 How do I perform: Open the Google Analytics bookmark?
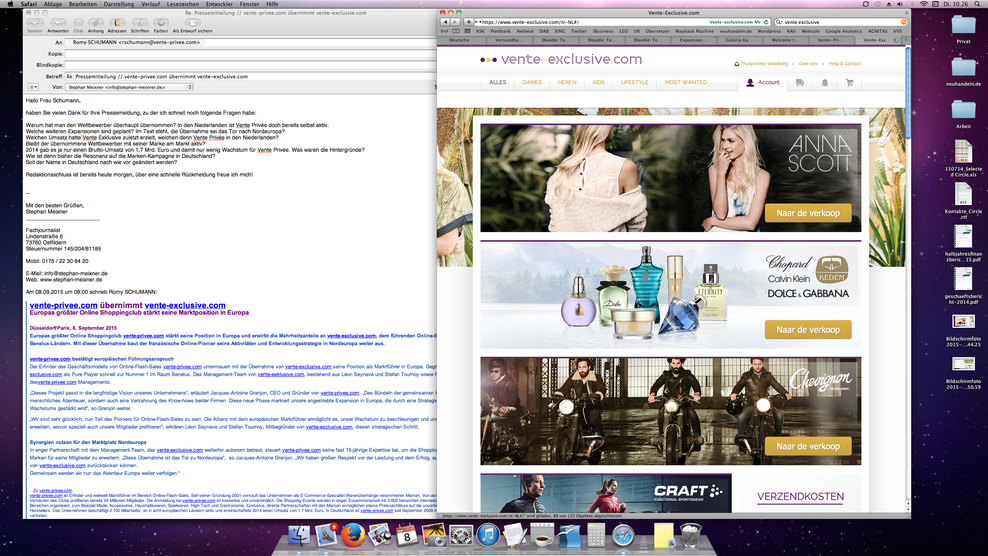click(x=843, y=31)
